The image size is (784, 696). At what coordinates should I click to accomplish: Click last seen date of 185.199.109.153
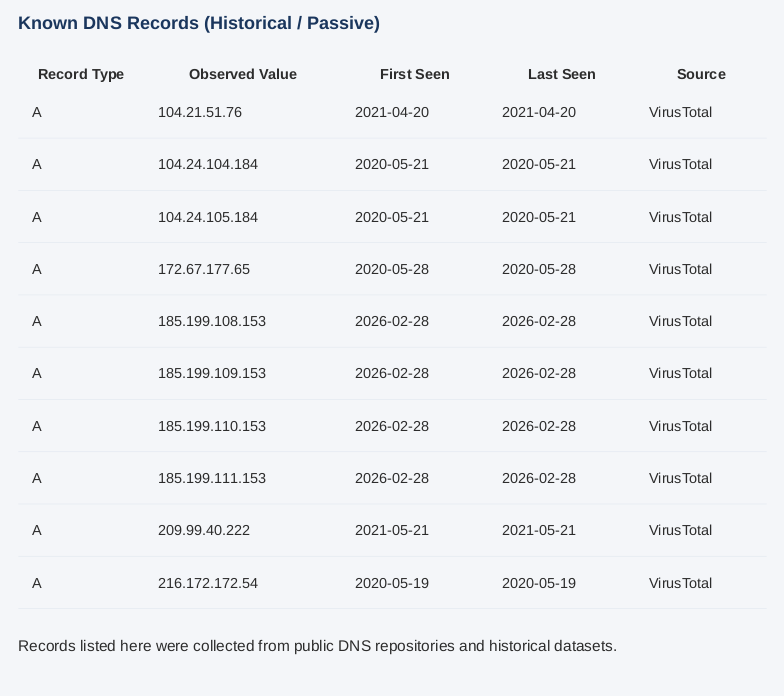tap(538, 373)
